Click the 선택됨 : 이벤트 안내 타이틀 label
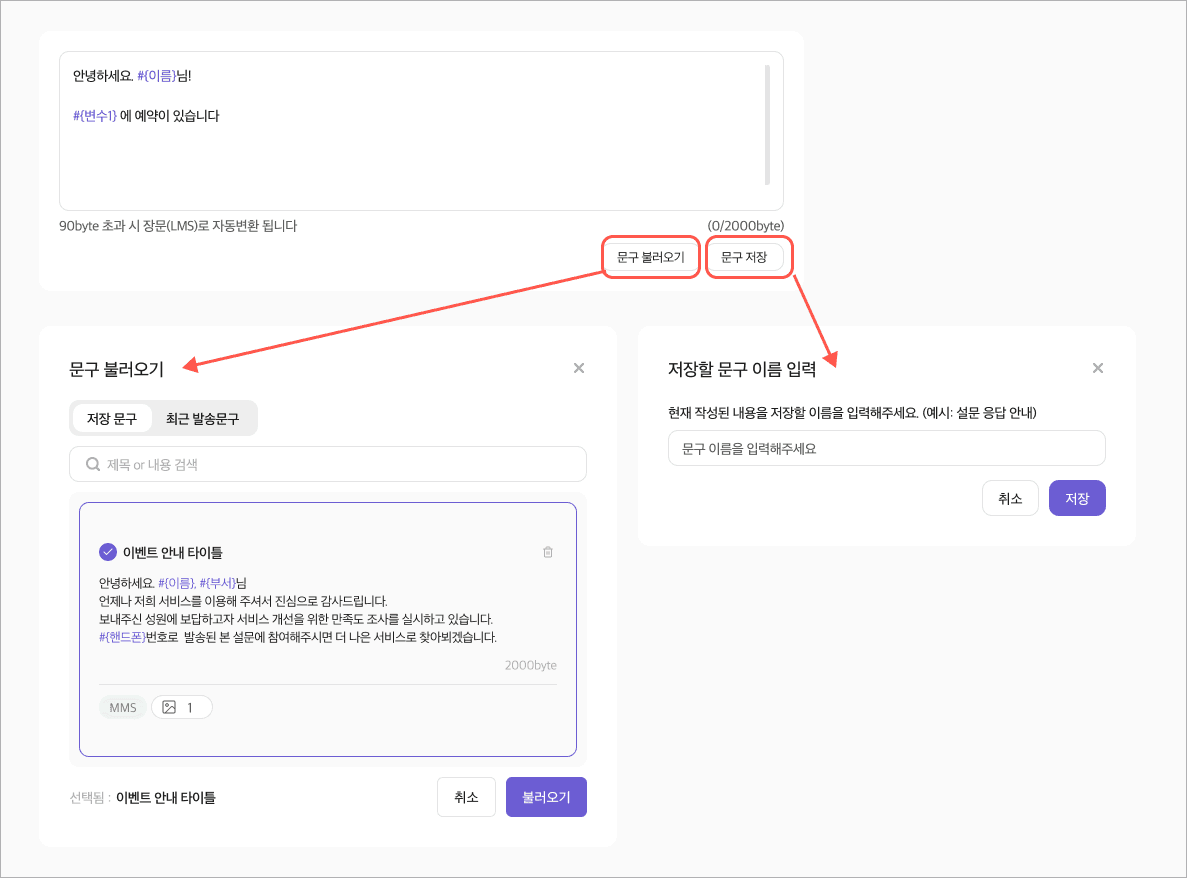This screenshot has width=1187, height=878. click(142, 798)
